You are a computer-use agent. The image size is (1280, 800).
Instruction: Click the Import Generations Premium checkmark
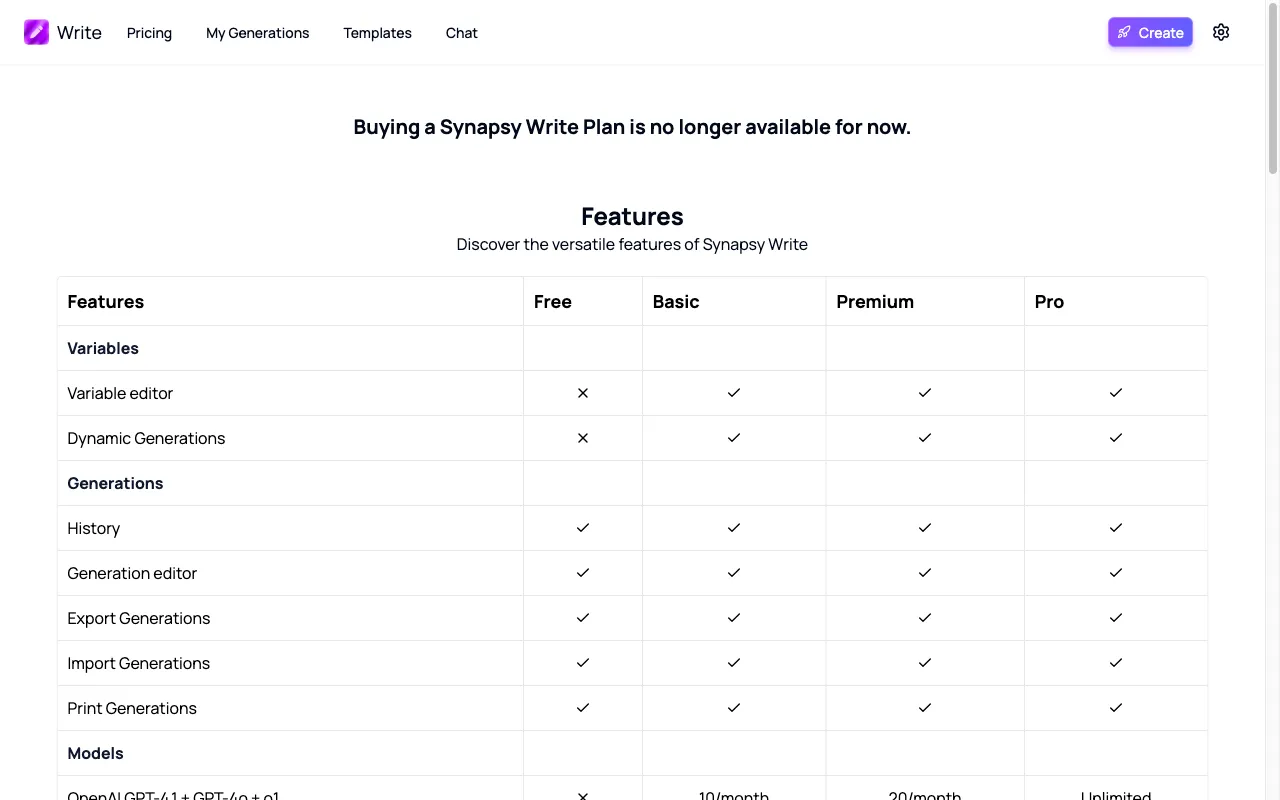point(925,663)
